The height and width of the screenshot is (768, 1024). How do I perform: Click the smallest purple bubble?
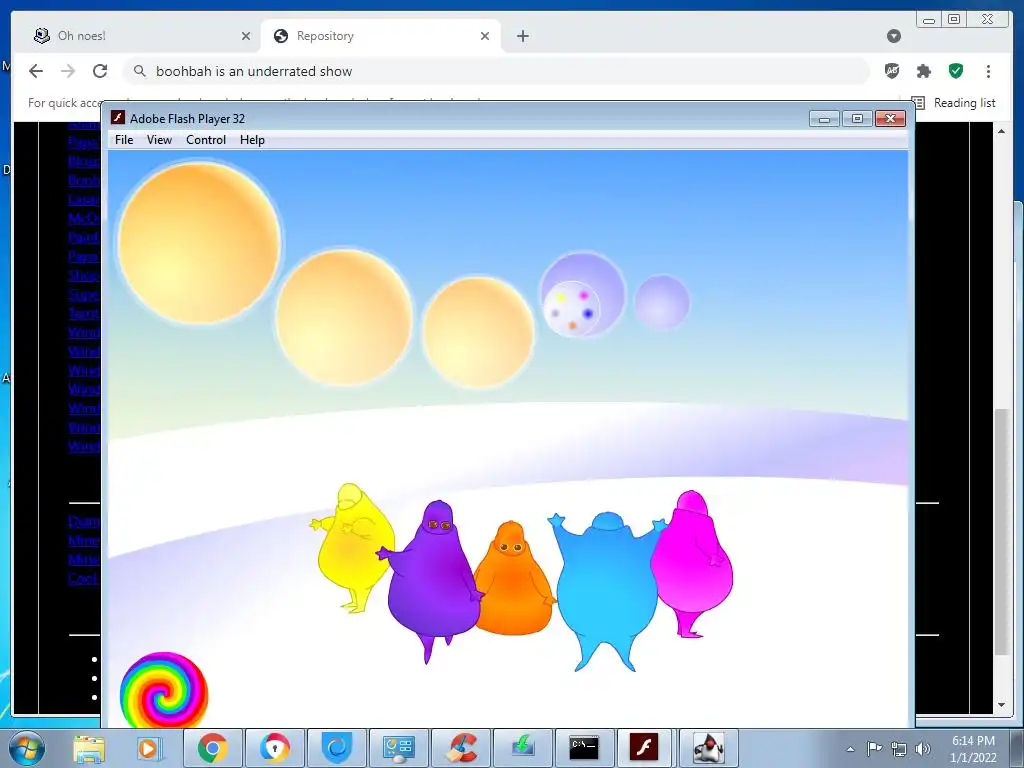pos(662,302)
